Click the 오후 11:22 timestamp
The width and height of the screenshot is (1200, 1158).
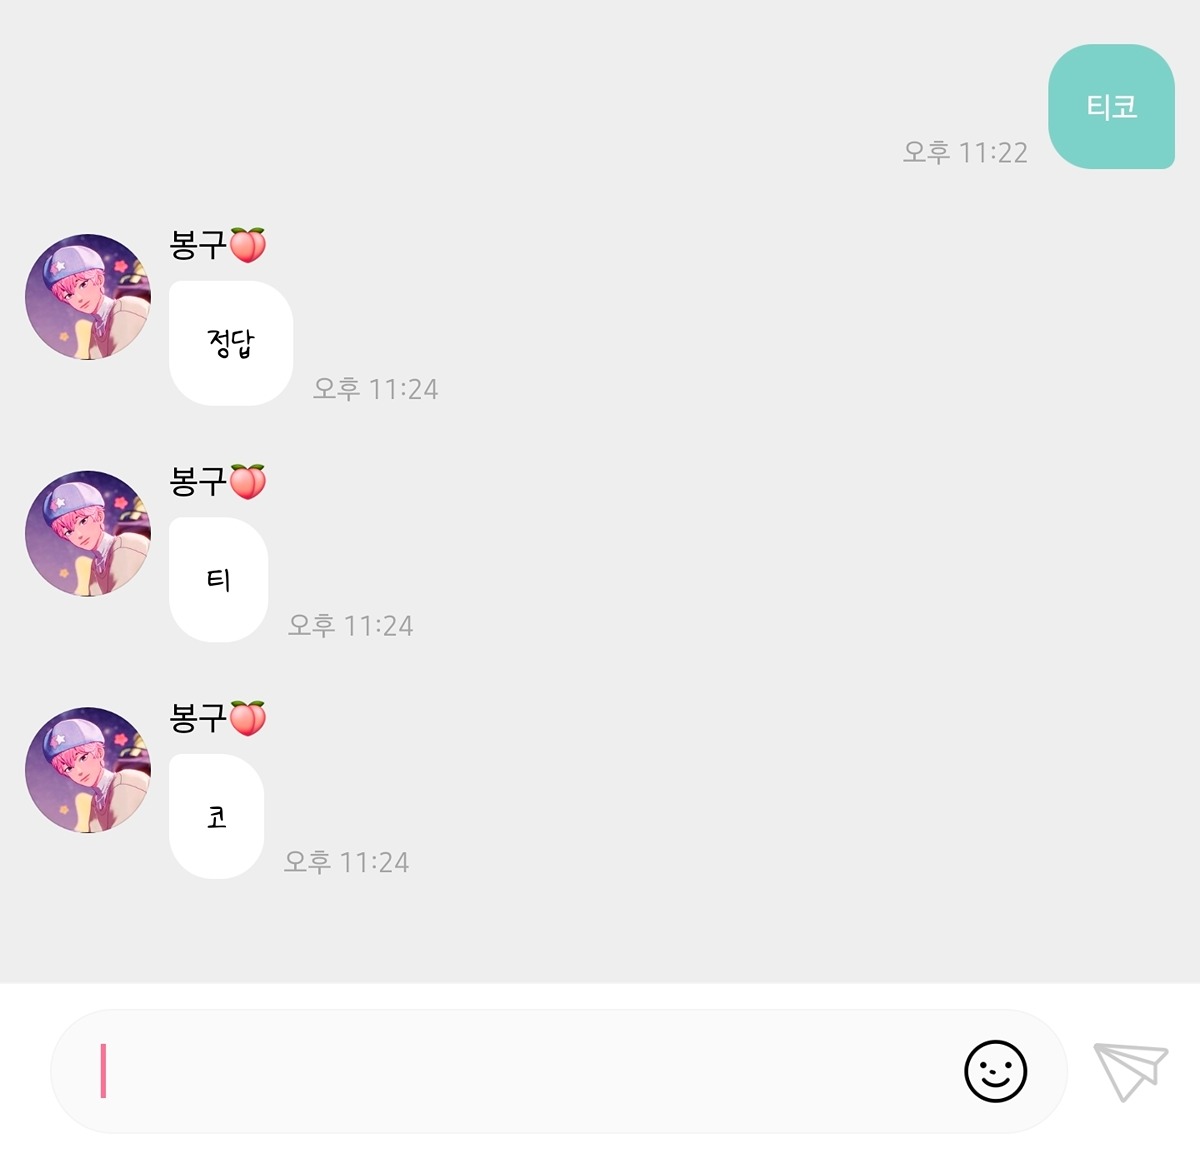(x=965, y=152)
